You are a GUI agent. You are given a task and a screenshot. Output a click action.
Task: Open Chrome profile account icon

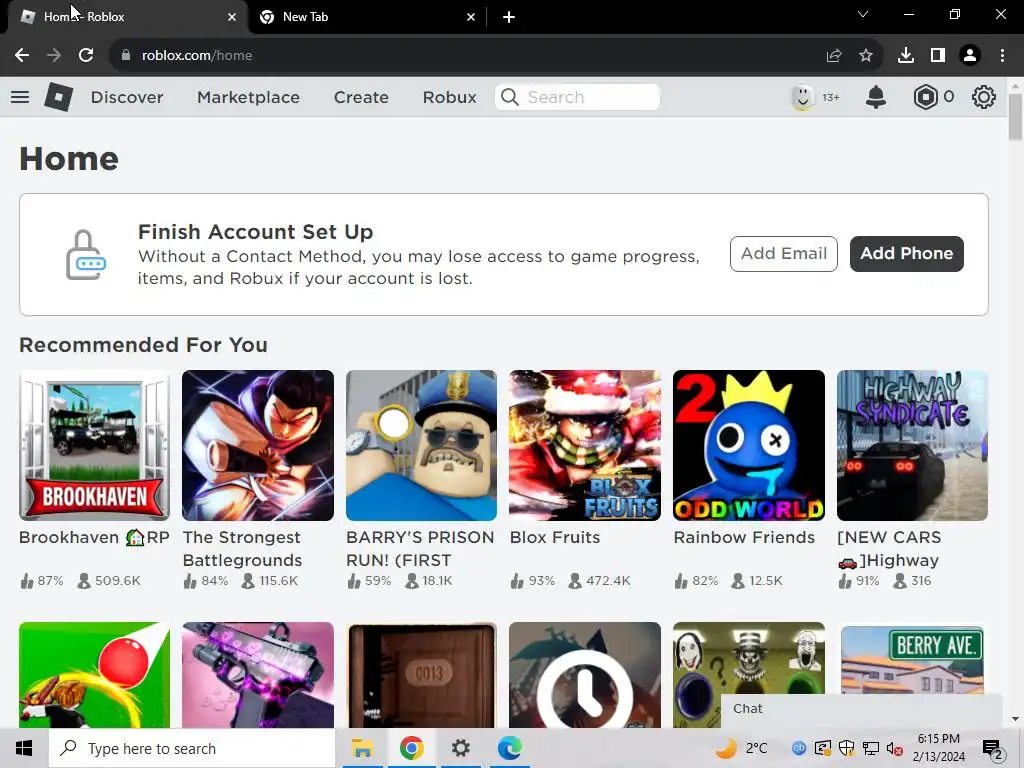tap(970, 56)
